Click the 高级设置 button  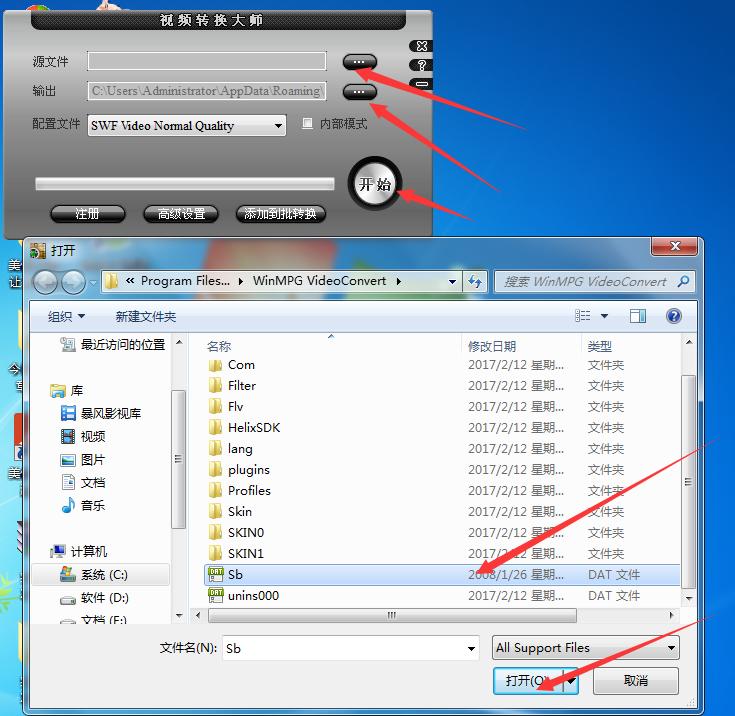click(x=181, y=214)
